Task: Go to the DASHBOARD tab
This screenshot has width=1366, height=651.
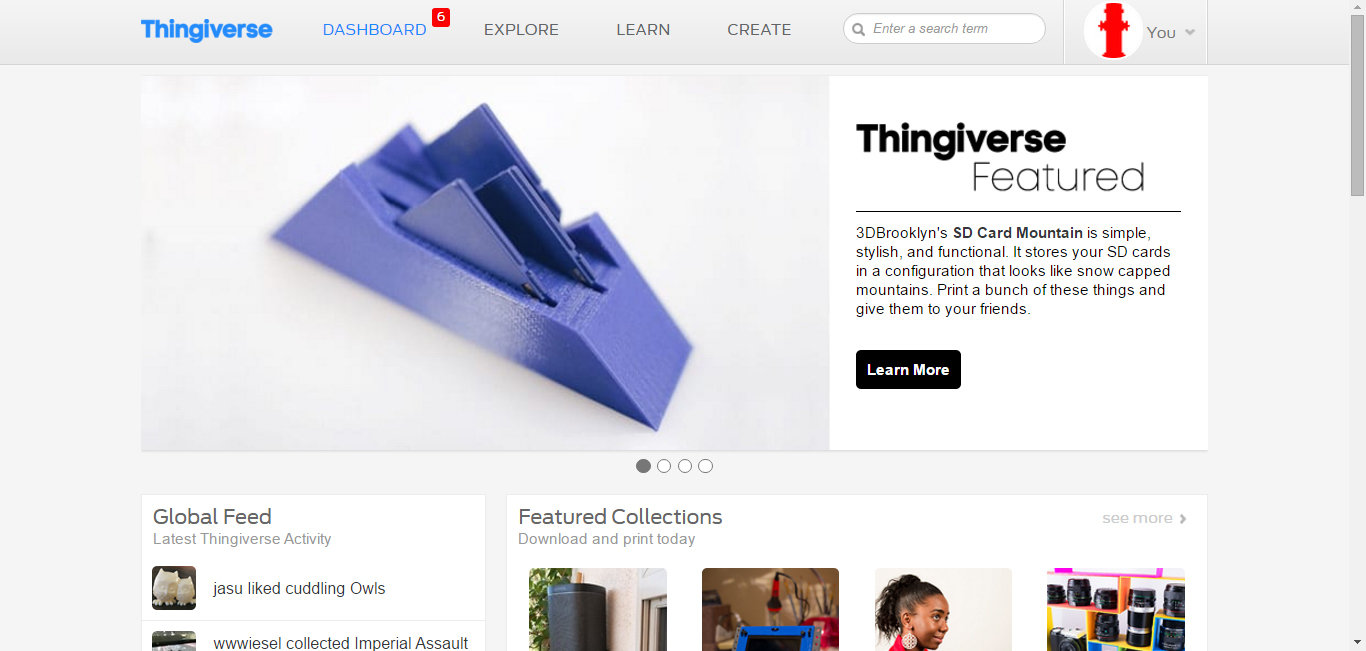Action: [x=374, y=30]
